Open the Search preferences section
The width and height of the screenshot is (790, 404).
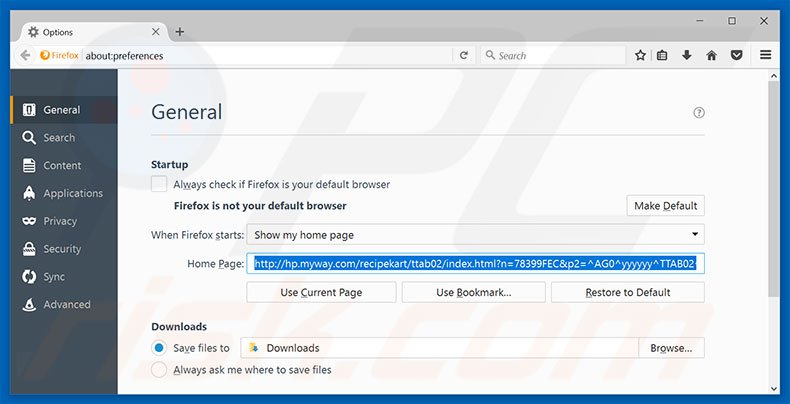(x=63, y=138)
